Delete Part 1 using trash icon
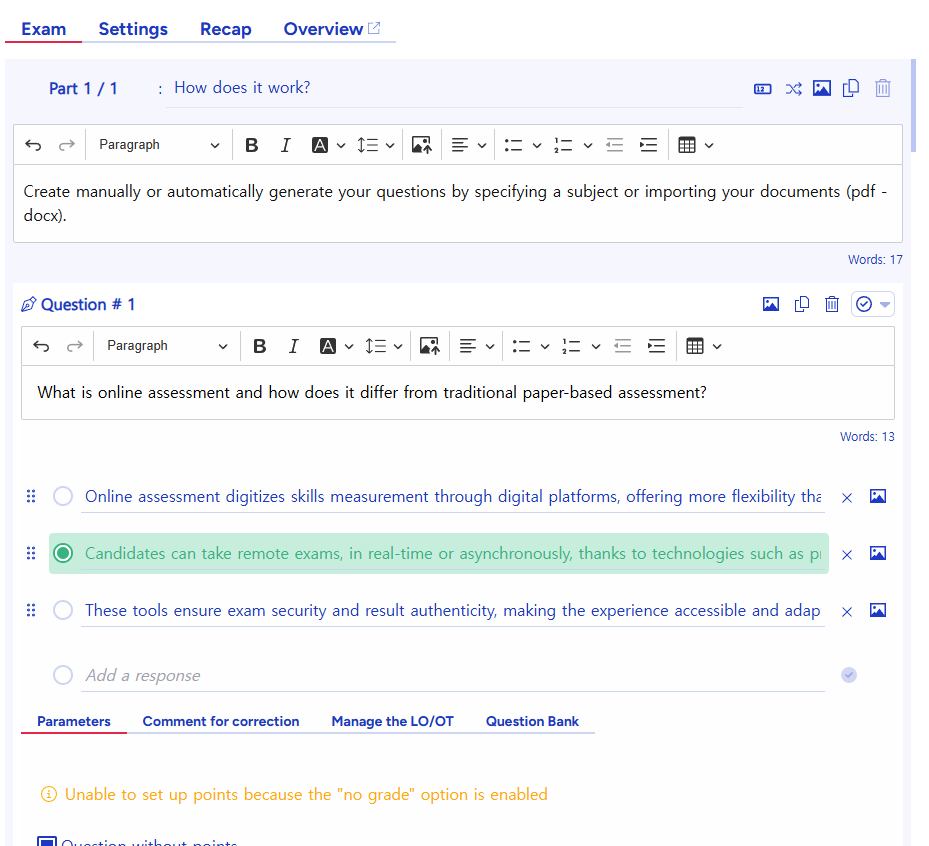The image size is (929, 846). click(883, 88)
